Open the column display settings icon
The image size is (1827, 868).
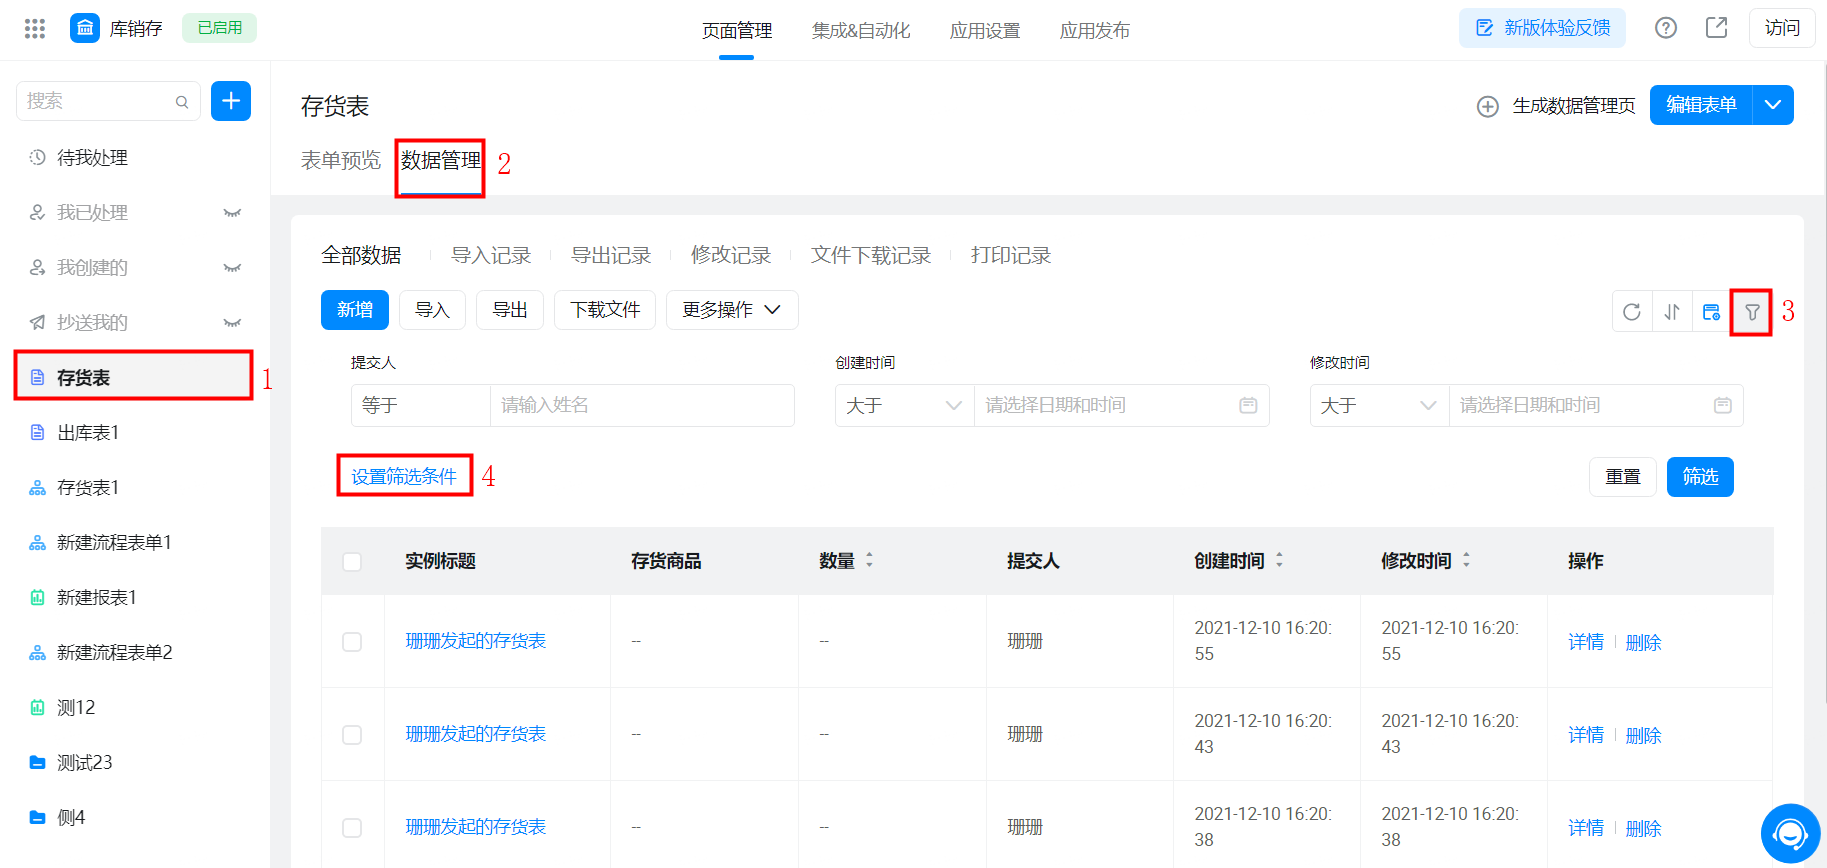click(1712, 312)
